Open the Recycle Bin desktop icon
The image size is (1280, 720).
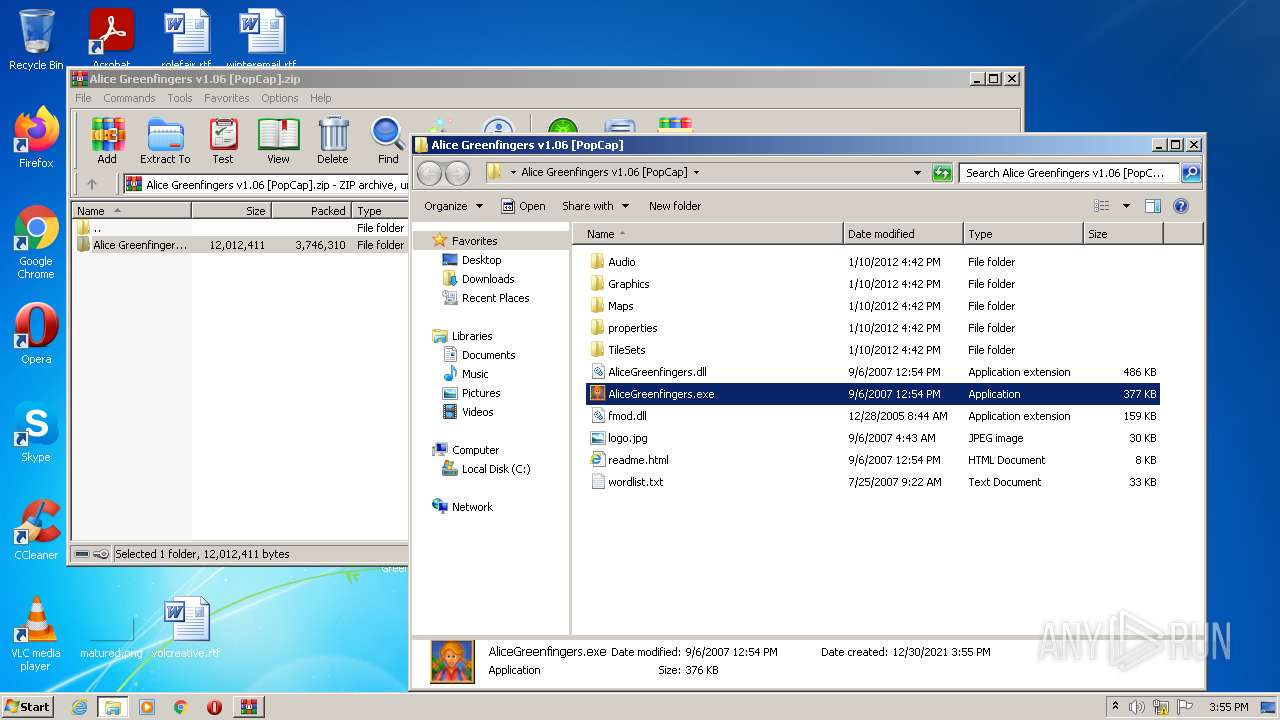click(x=36, y=39)
